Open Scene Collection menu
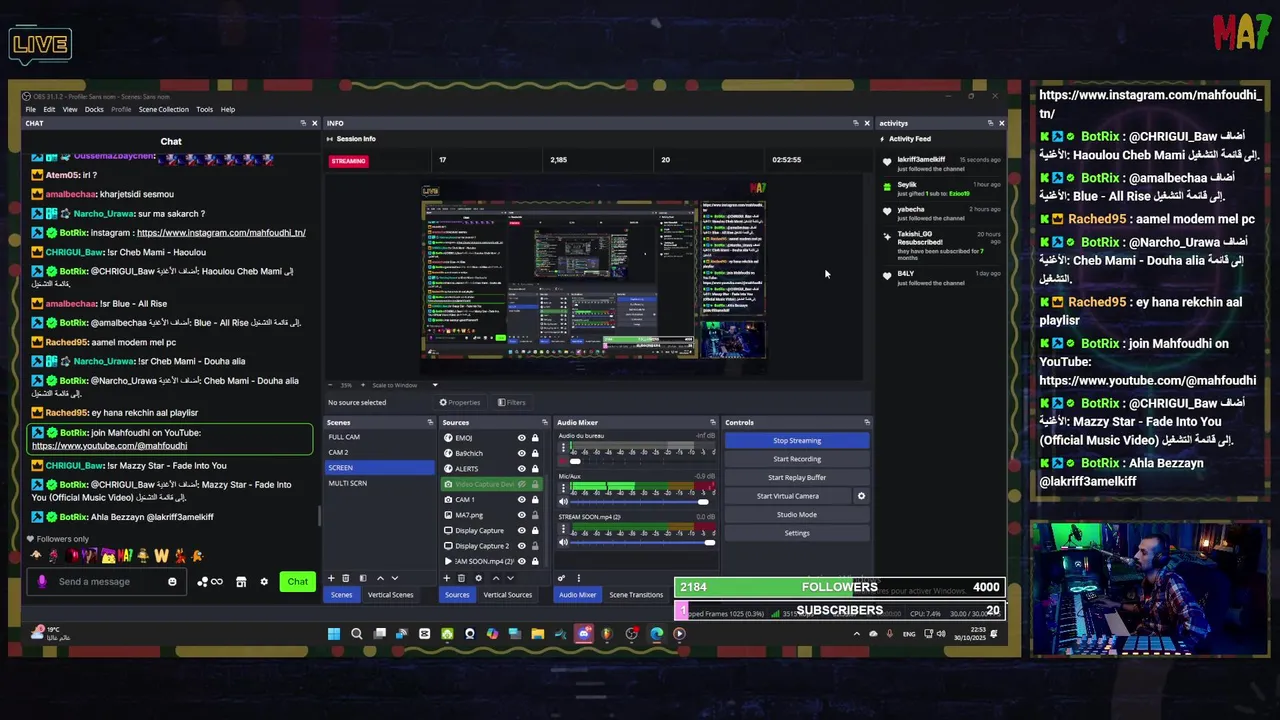Viewport: 1280px width, 720px height. 164,109
